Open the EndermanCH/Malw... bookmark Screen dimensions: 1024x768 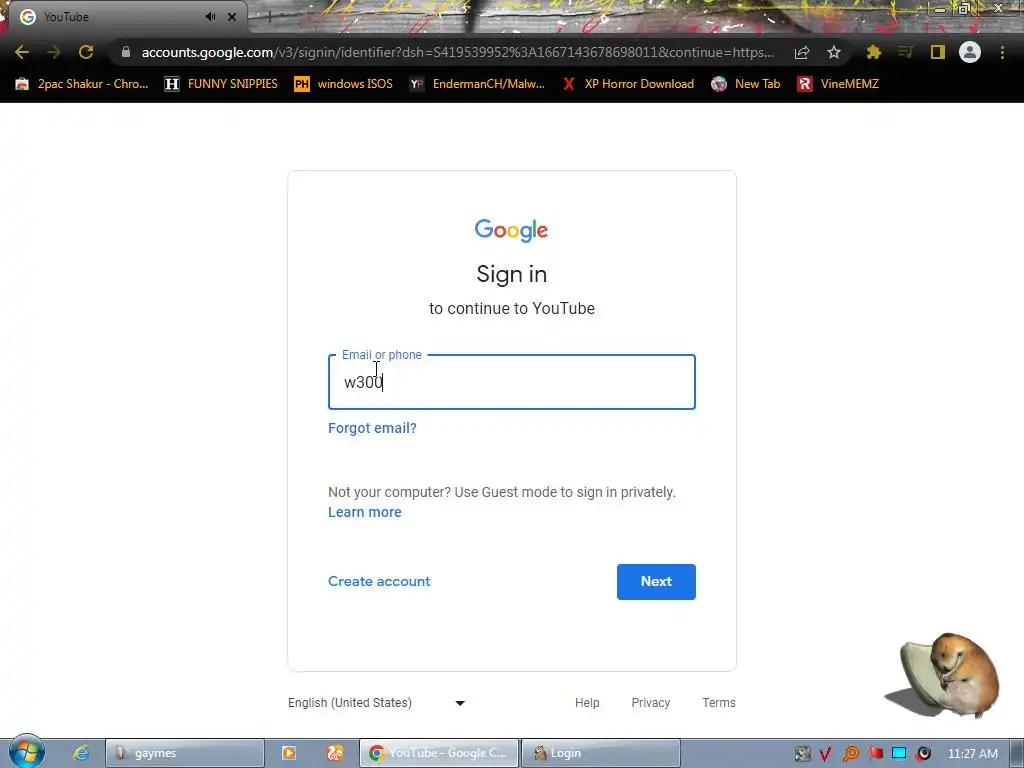coord(477,84)
